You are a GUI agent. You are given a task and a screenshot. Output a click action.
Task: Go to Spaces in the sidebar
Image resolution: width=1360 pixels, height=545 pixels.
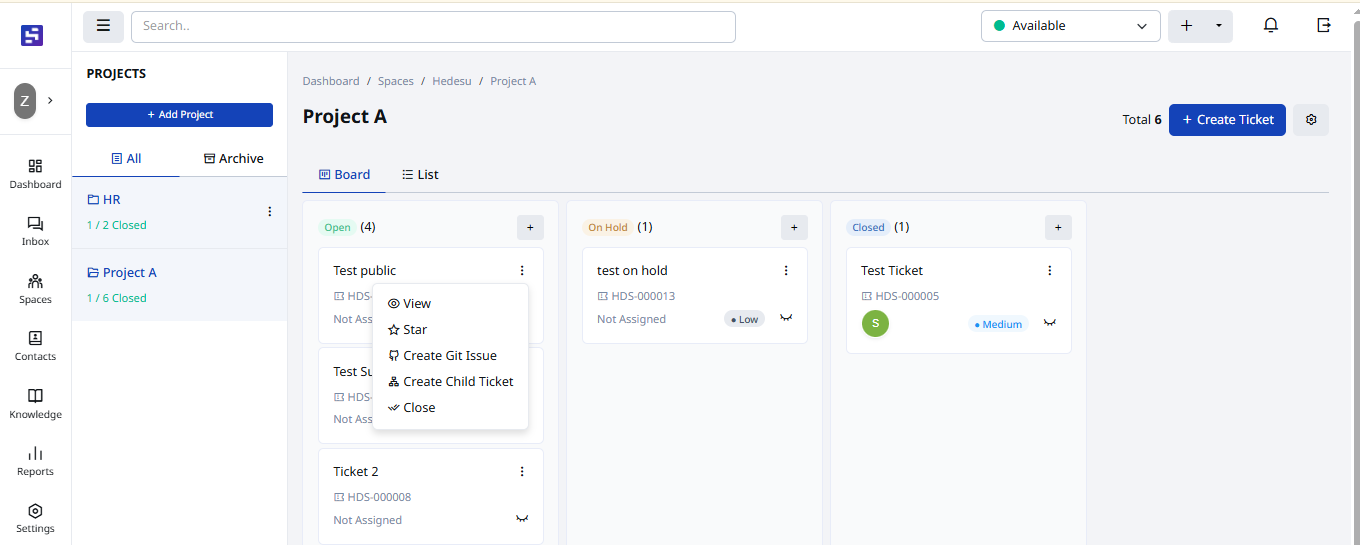coord(35,289)
